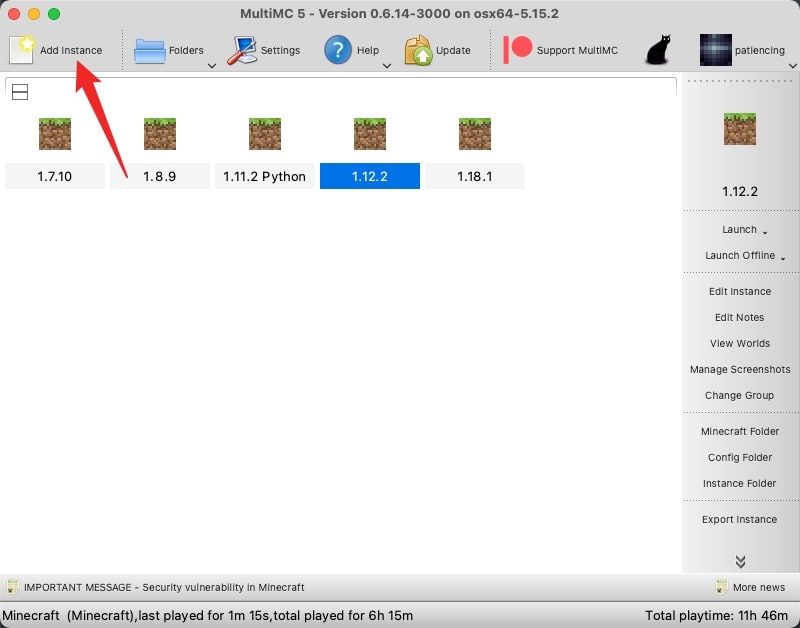Open the Folders toolbar folder icon
800x628 pixels.
pyautogui.click(x=149, y=51)
